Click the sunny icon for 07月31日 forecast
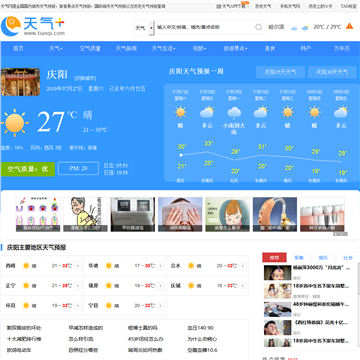 click(x=287, y=112)
